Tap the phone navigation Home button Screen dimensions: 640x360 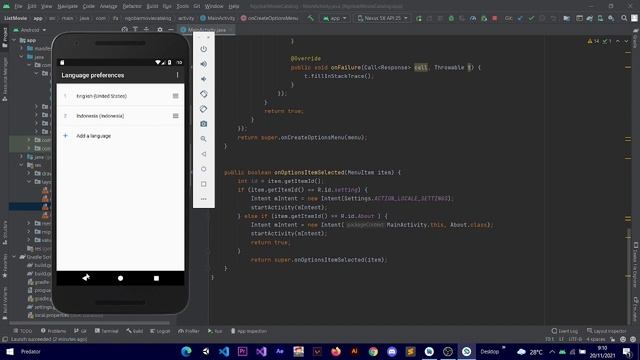pyautogui.click(x=120, y=278)
